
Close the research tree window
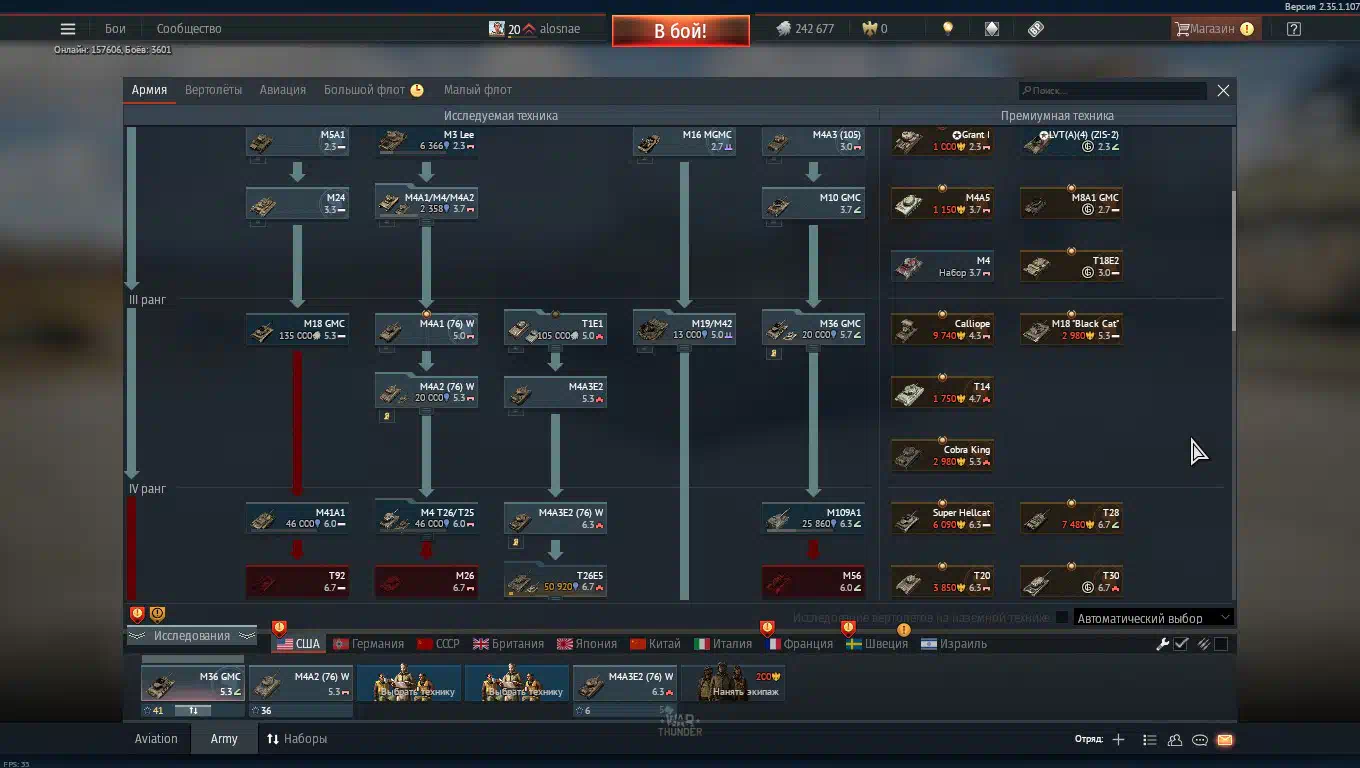[1223, 90]
